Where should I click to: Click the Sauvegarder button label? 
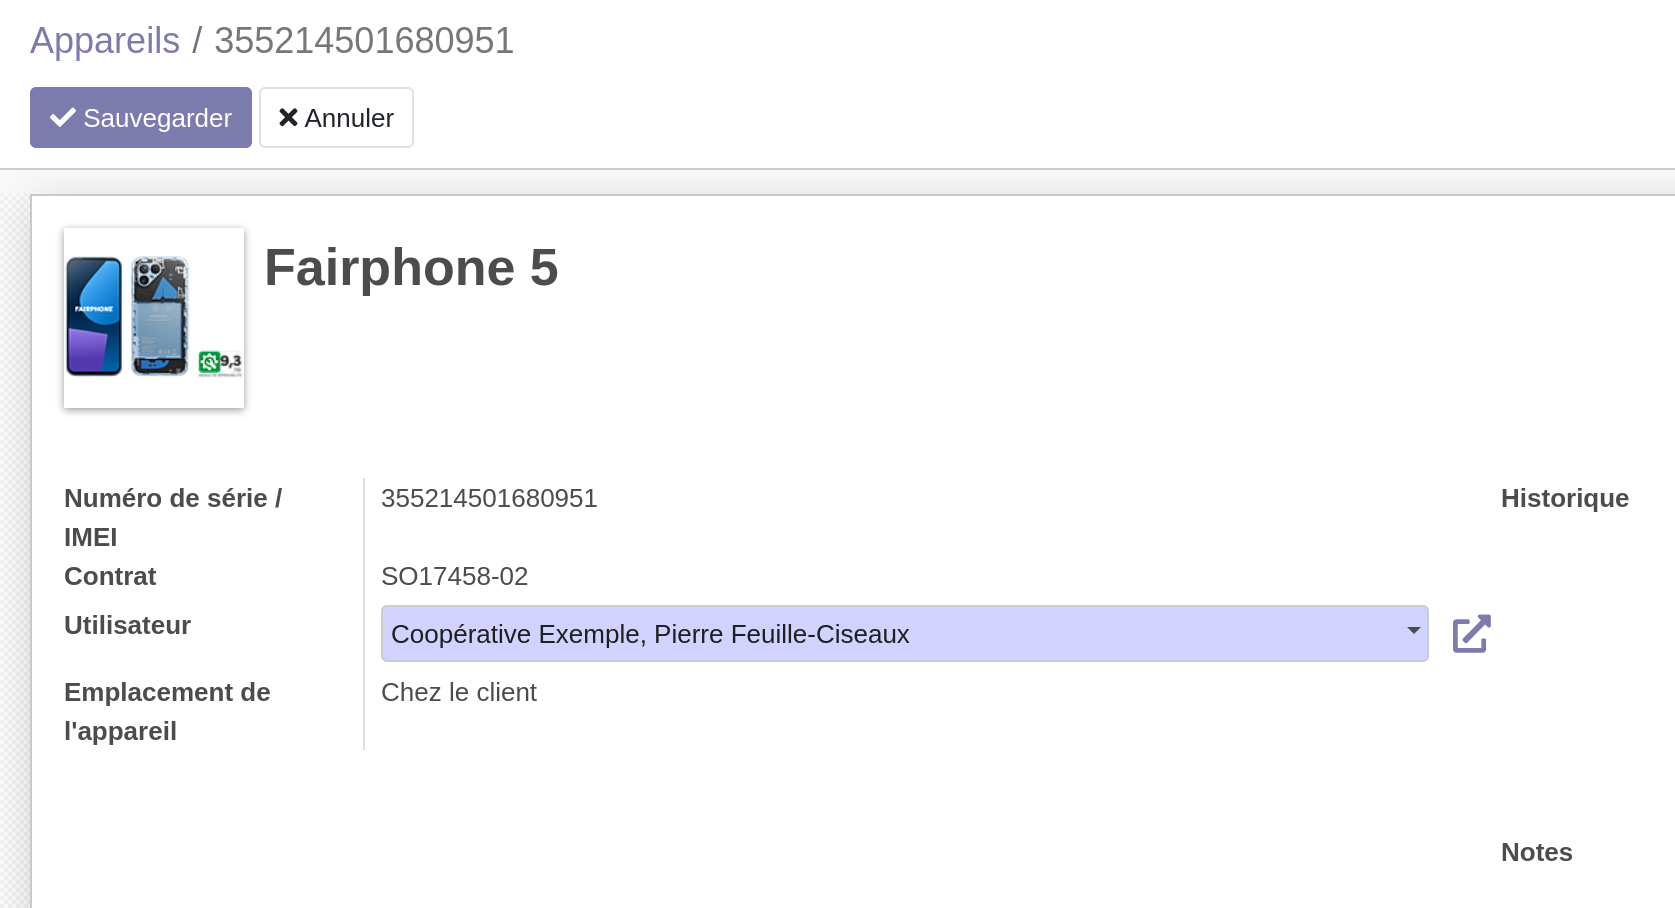[157, 118]
